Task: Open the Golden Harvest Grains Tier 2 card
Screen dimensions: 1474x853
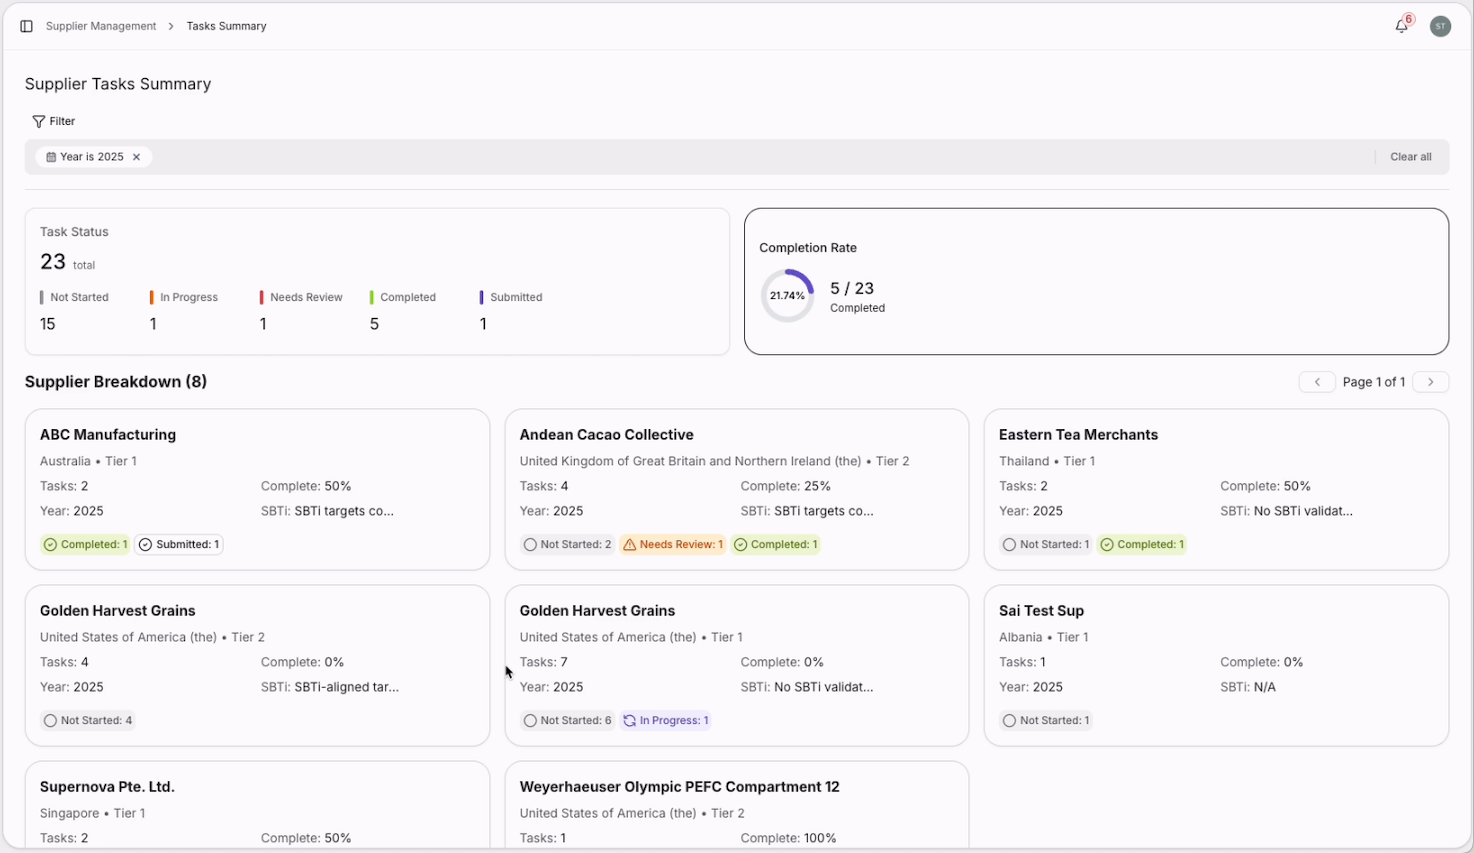Action: pyautogui.click(x=257, y=665)
